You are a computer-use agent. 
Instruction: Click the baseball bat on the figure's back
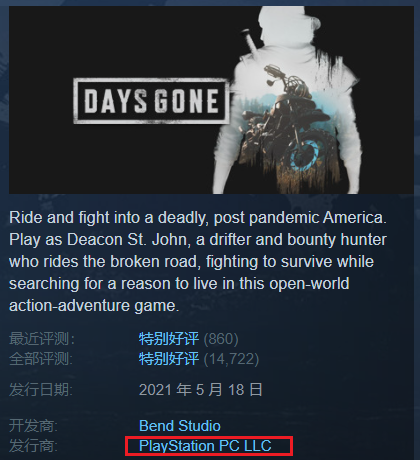tap(252, 43)
